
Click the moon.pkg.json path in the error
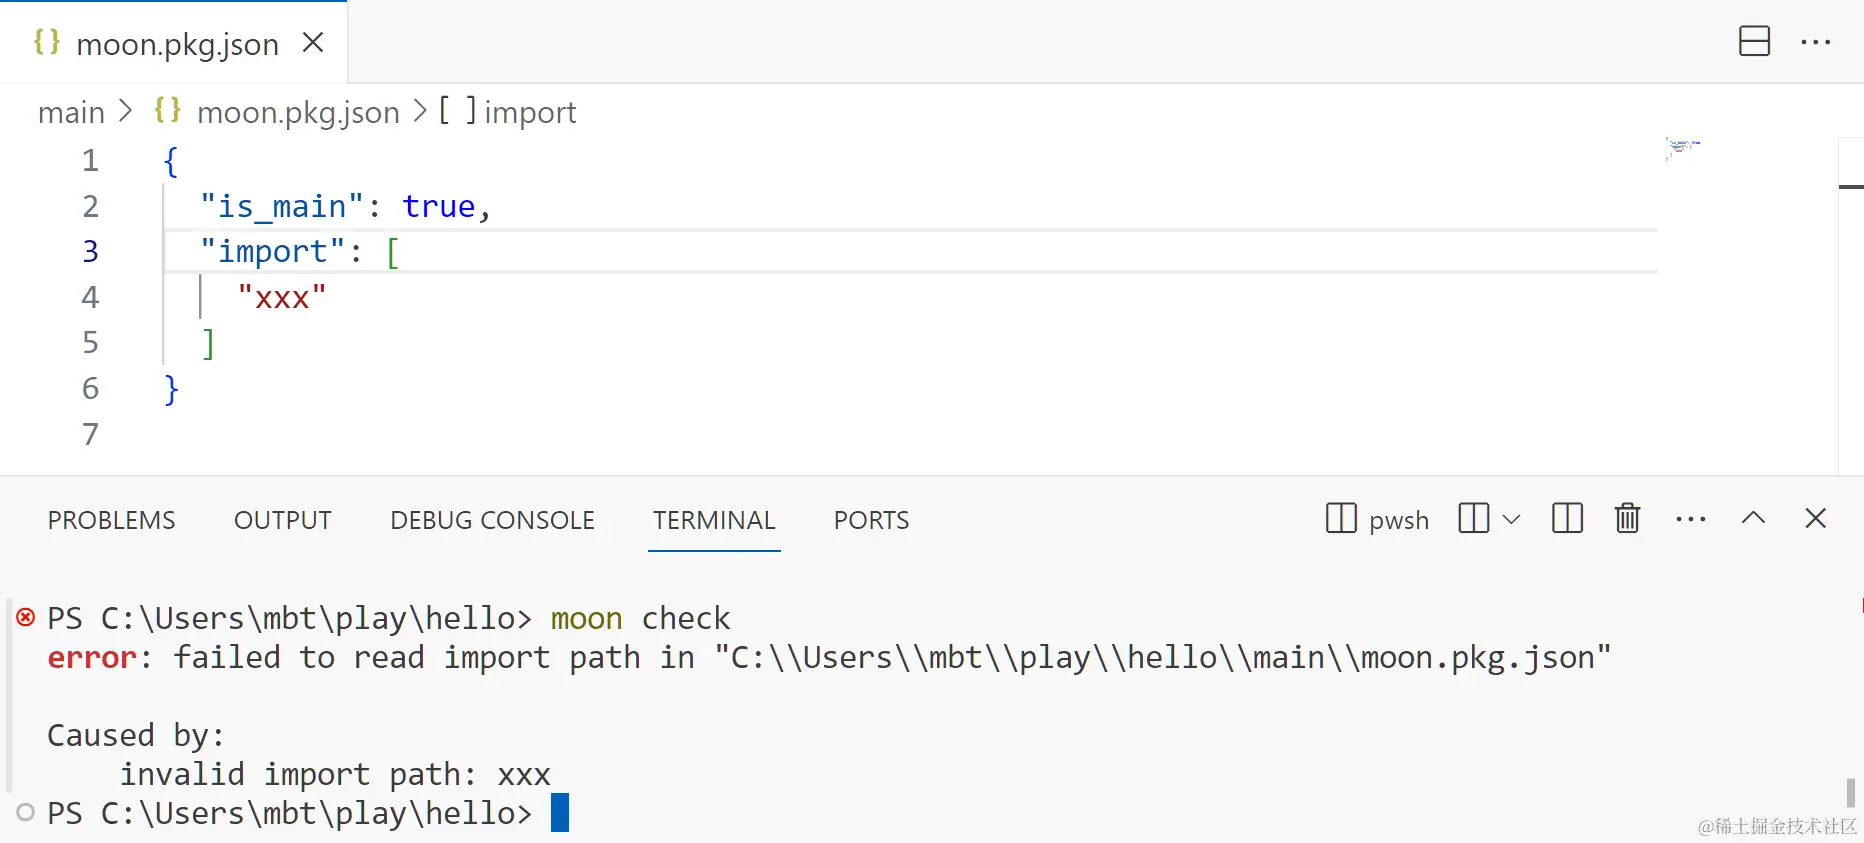point(1162,657)
